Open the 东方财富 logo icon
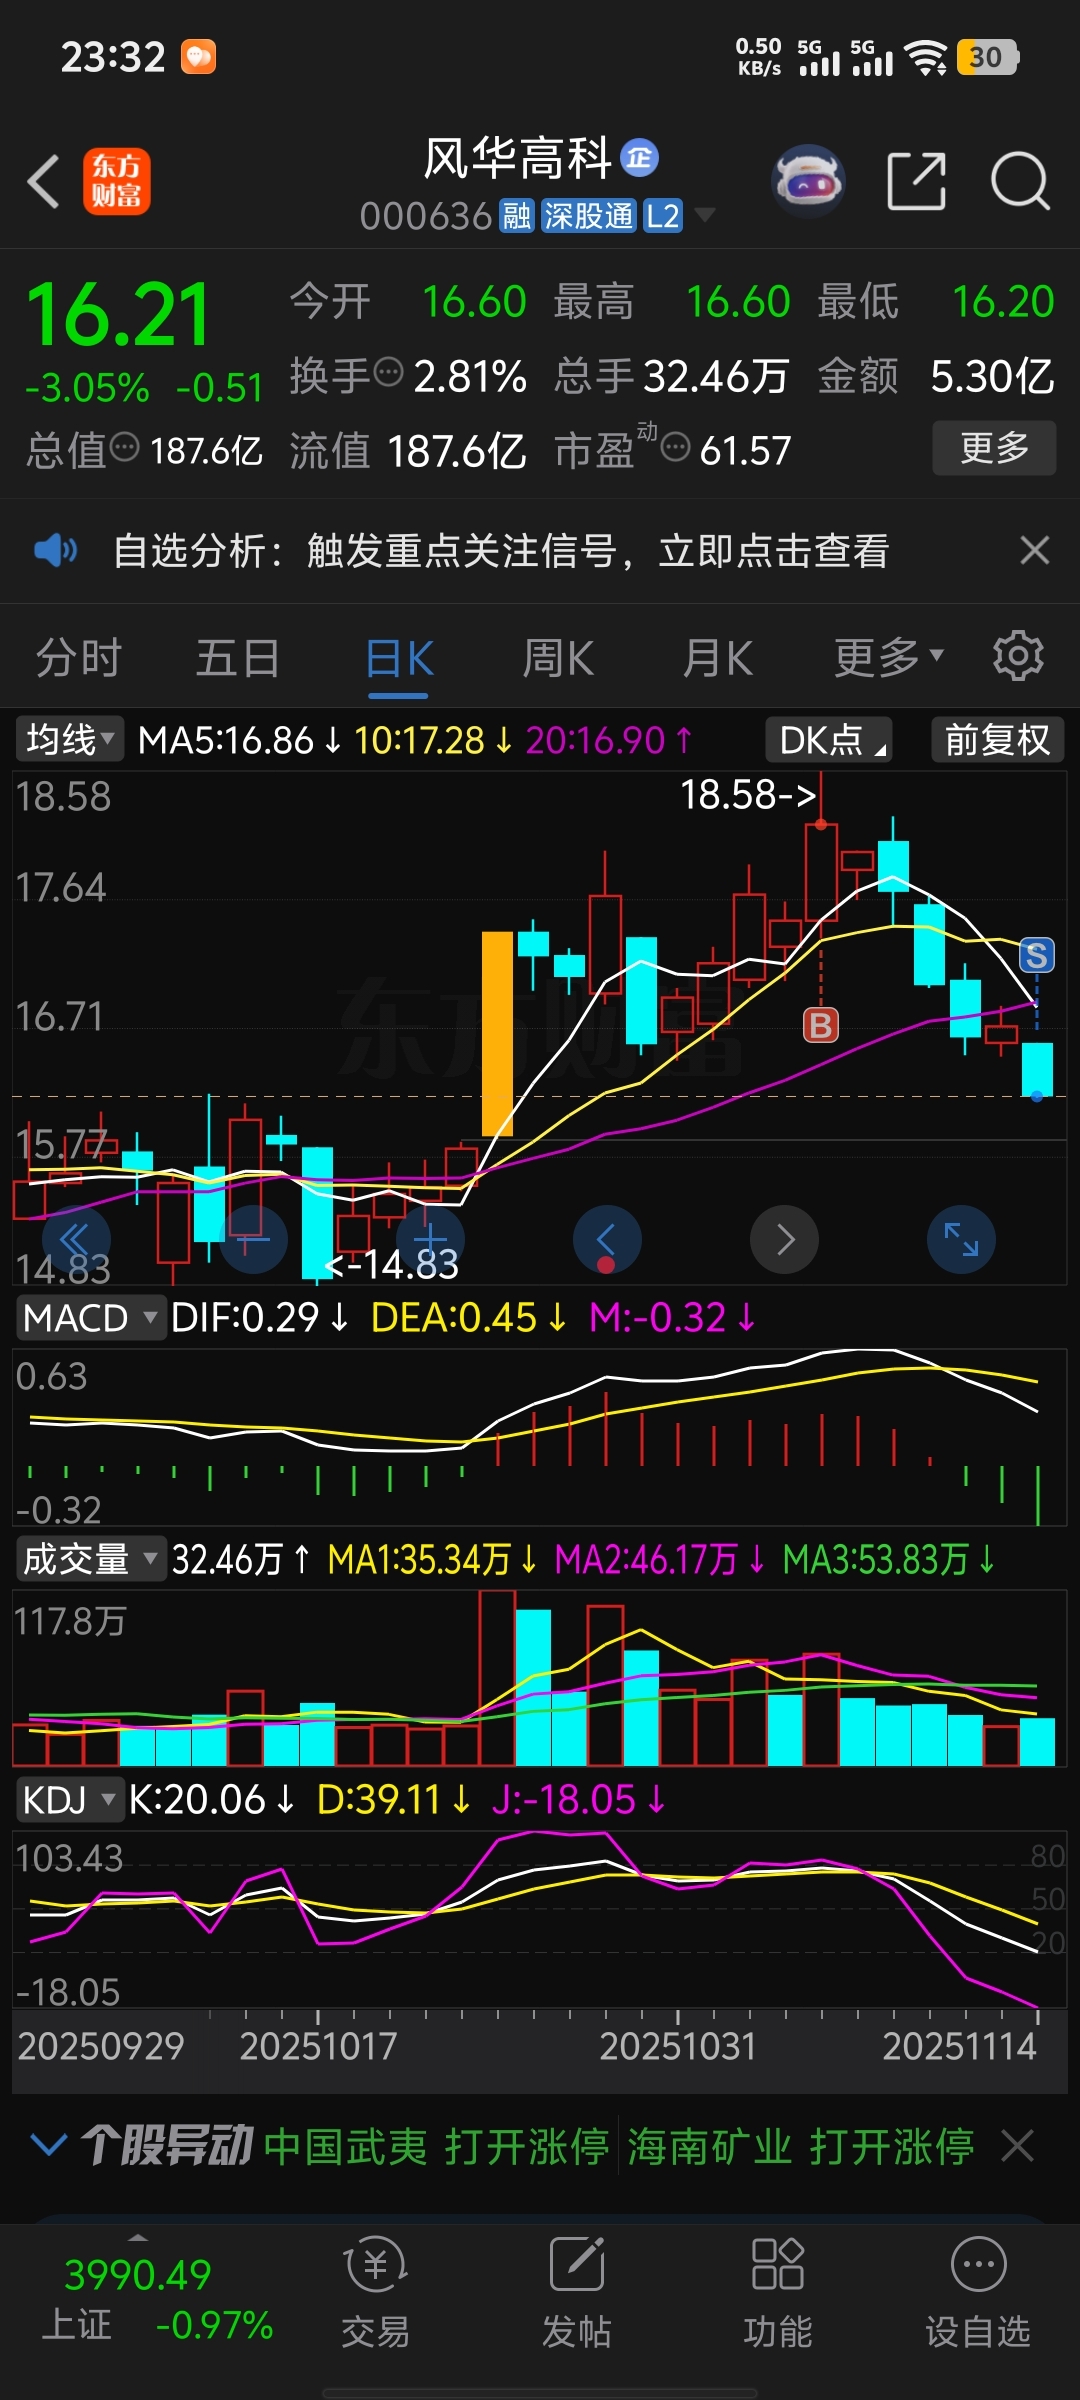Screen dimensions: 1080x2400 tap(117, 181)
